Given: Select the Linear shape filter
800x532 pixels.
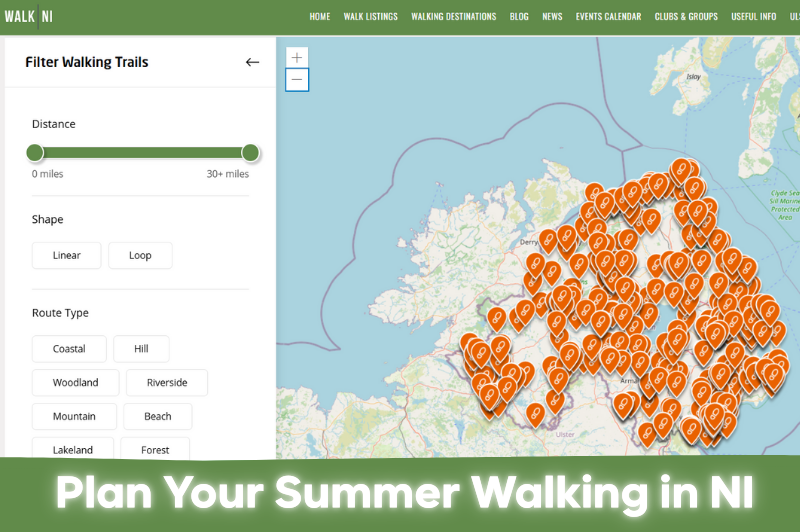Looking at the screenshot, I should tap(66, 256).
